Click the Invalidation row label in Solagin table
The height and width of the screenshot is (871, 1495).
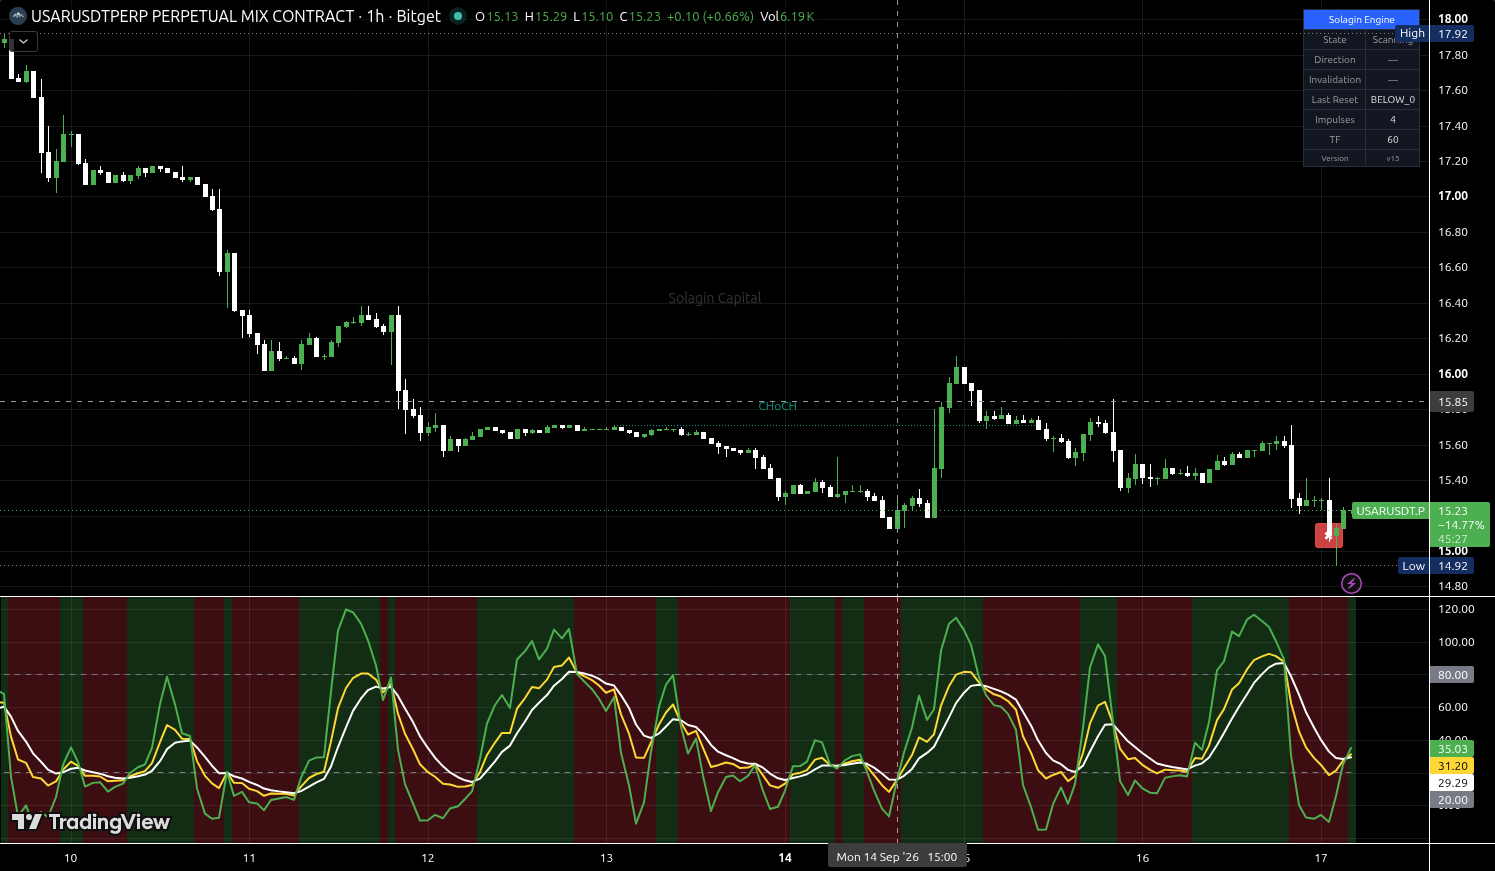point(1335,80)
